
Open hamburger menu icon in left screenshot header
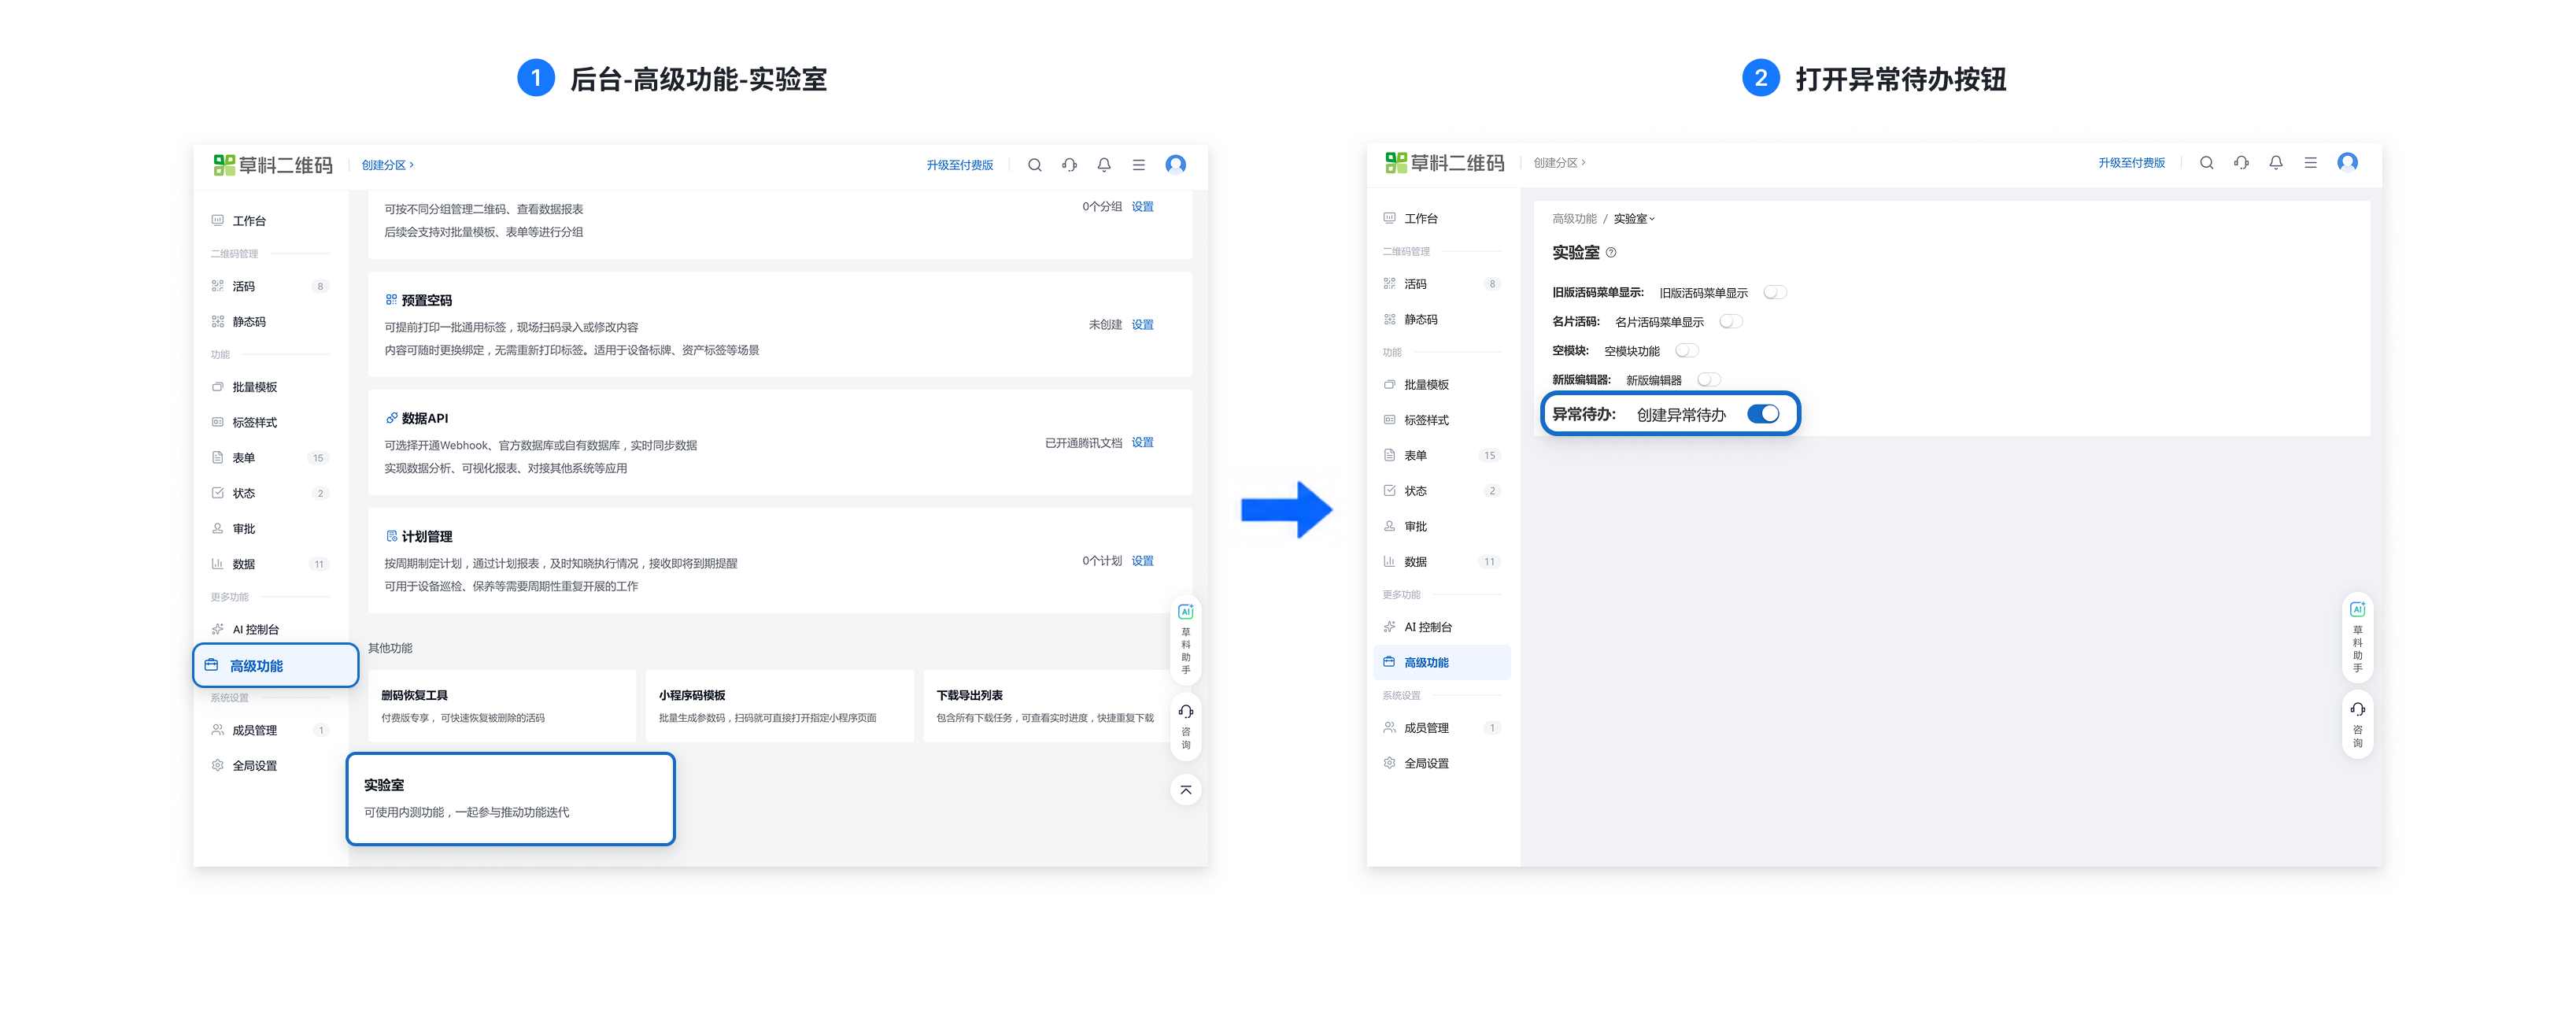coord(1138,165)
